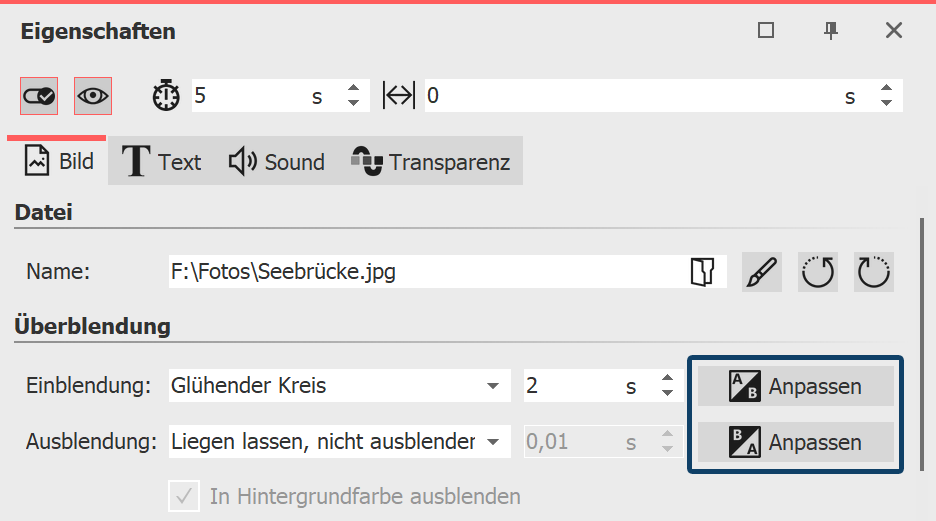Open the Text tab

(x=162, y=161)
